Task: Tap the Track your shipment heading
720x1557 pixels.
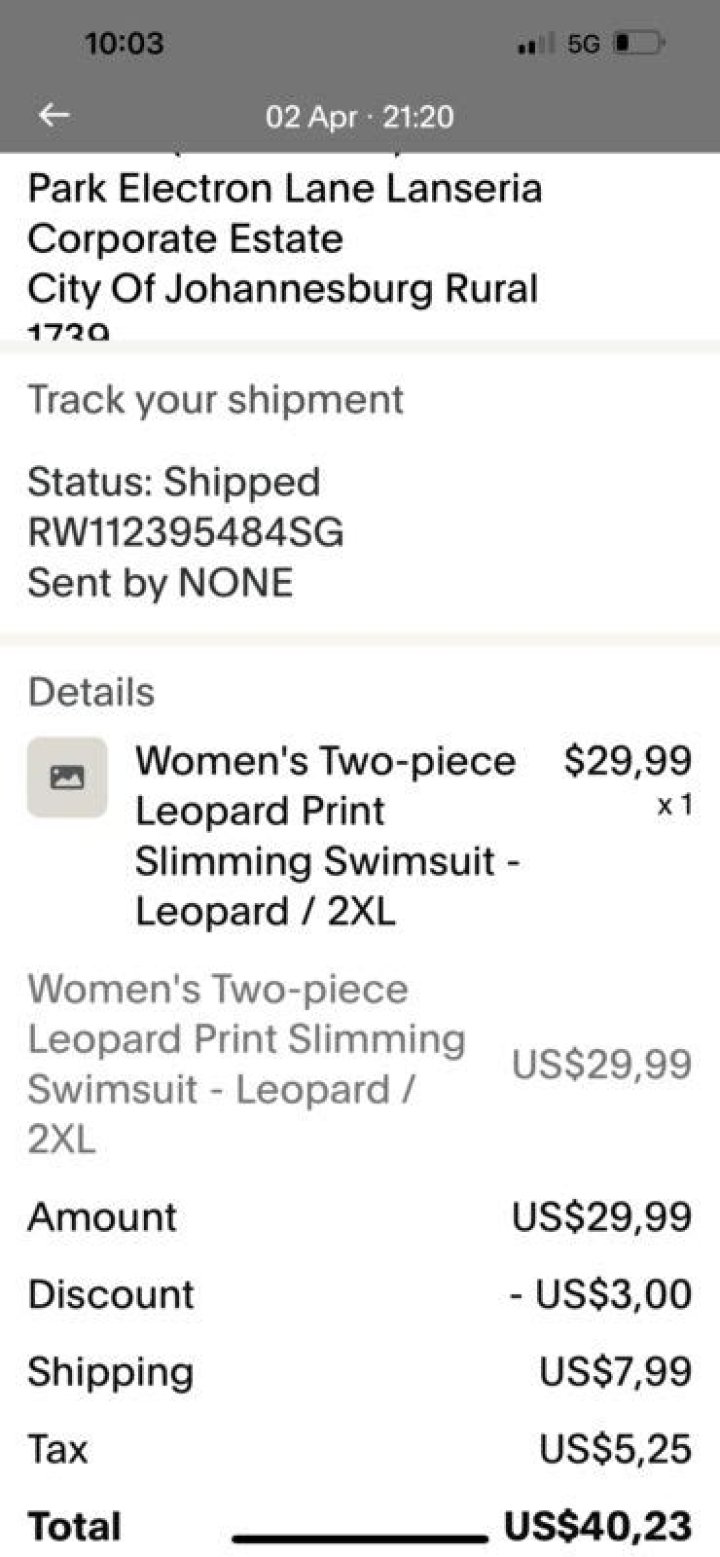Action: tap(215, 399)
